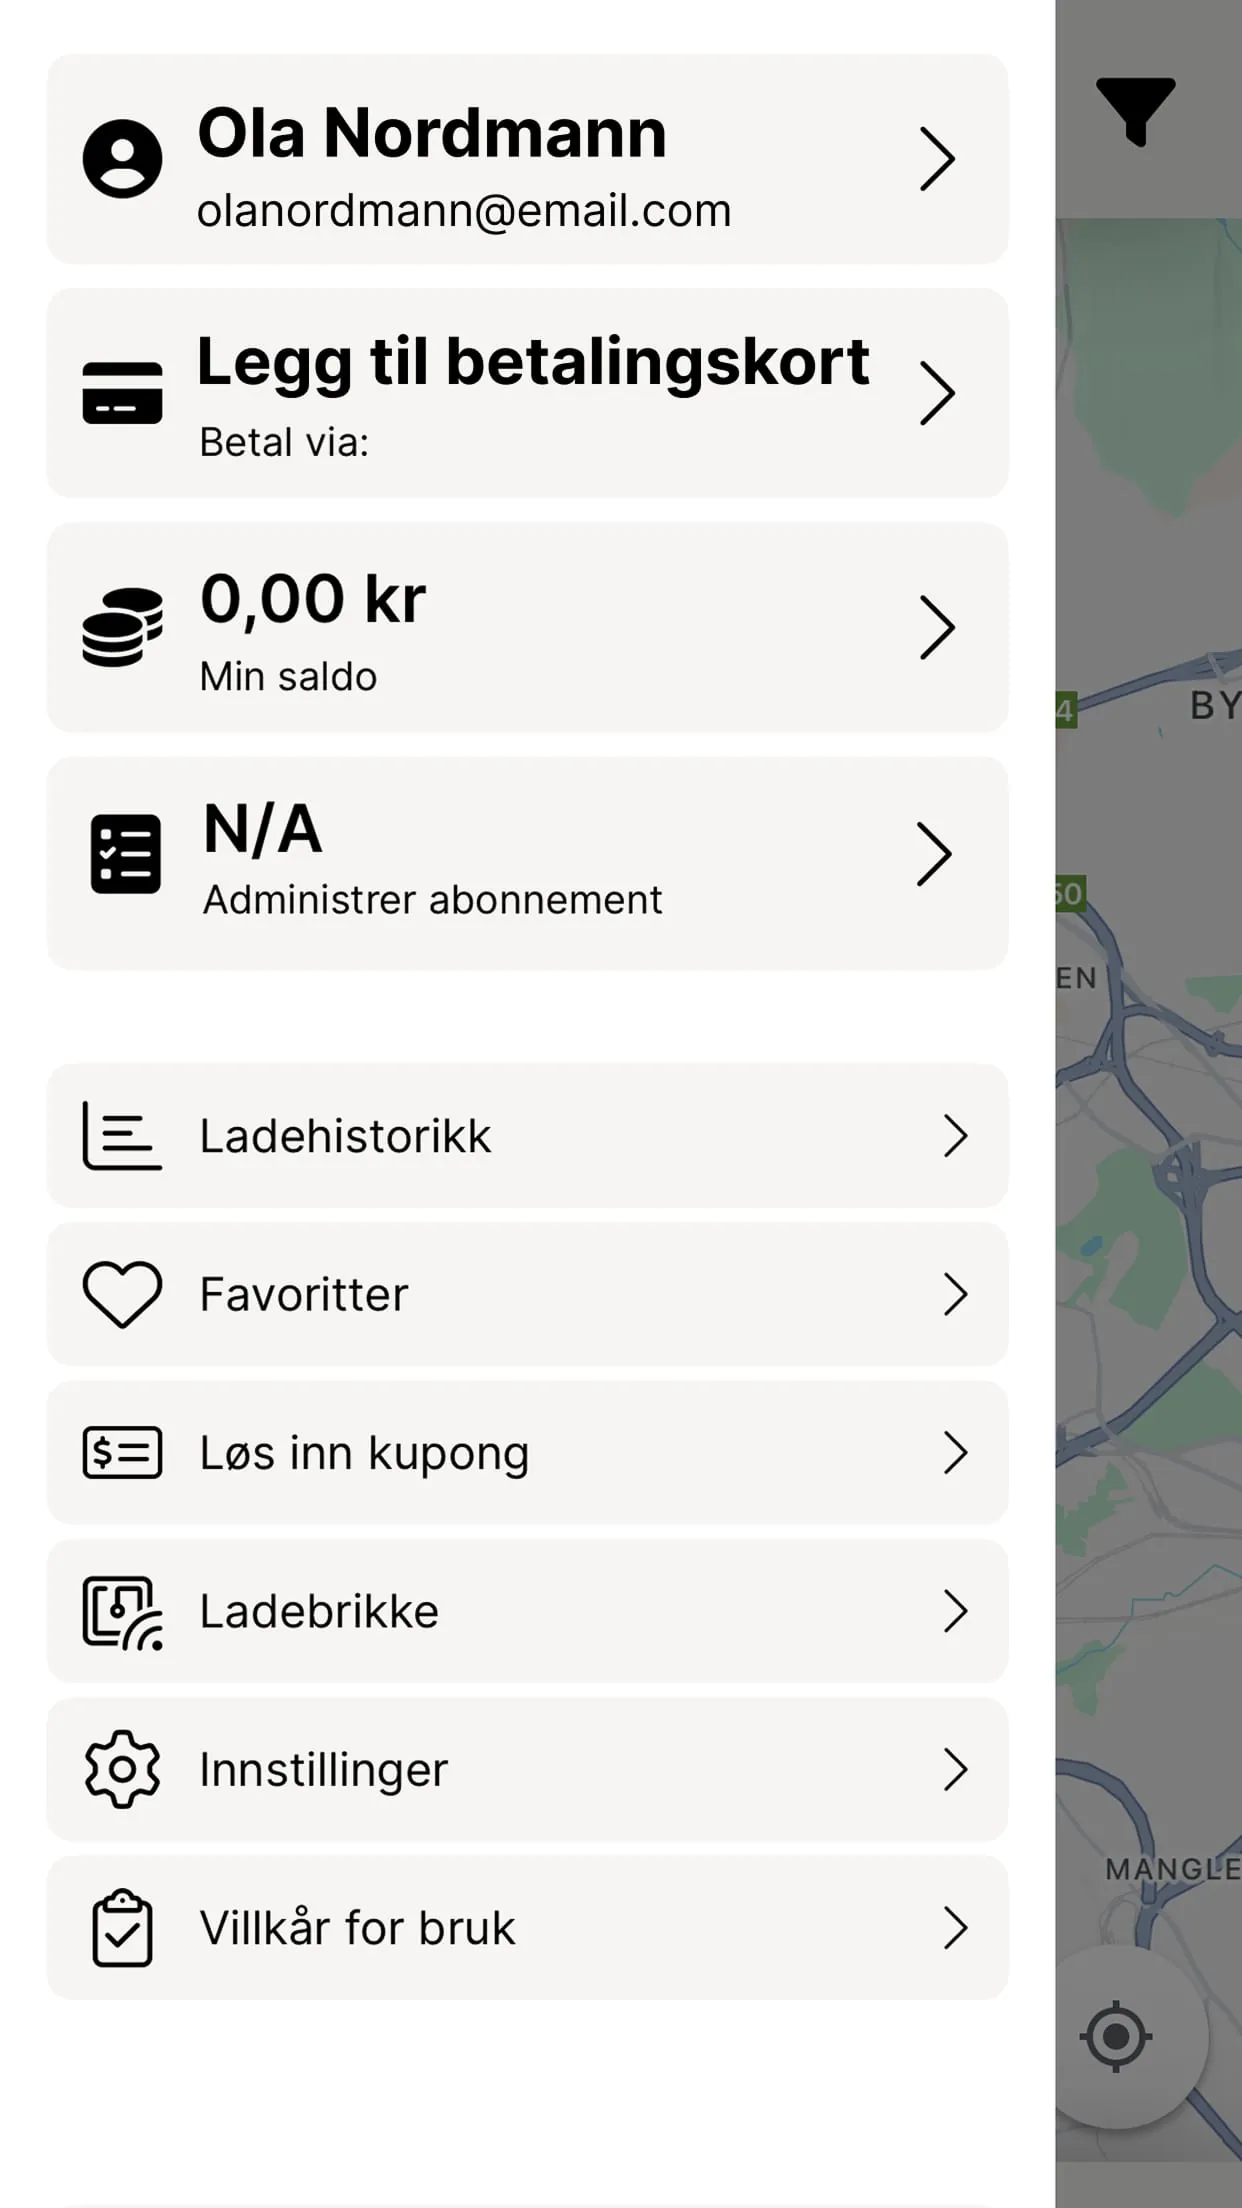This screenshot has height=2208, width=1242.
Task: Tap the dimmed map to close menu
Action: tap(1150, 1200)
